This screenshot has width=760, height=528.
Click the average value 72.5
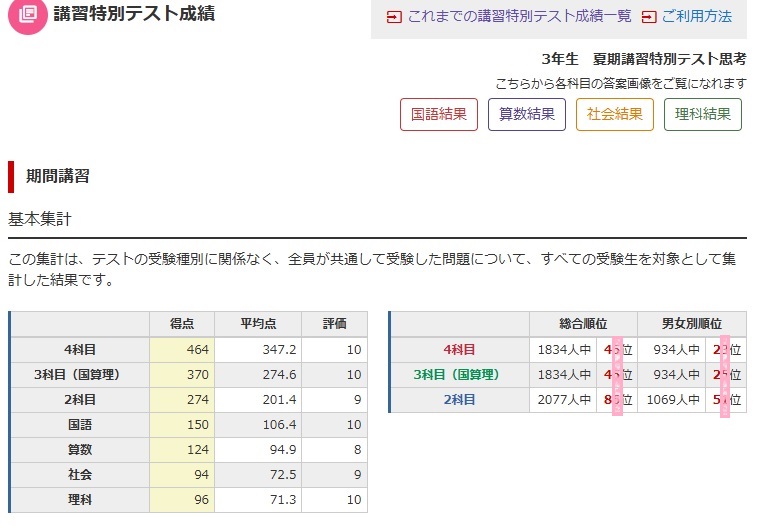pyautogui.click(x=283, y=475)
